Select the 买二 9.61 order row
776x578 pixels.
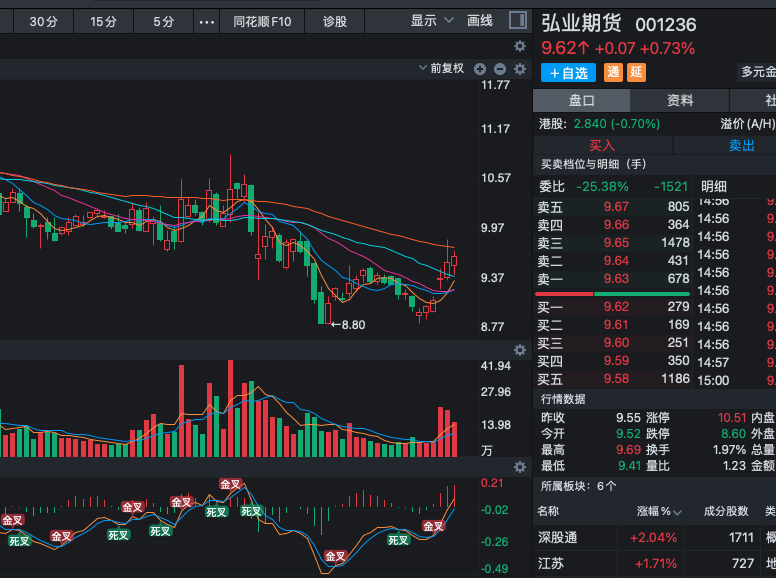613,325
